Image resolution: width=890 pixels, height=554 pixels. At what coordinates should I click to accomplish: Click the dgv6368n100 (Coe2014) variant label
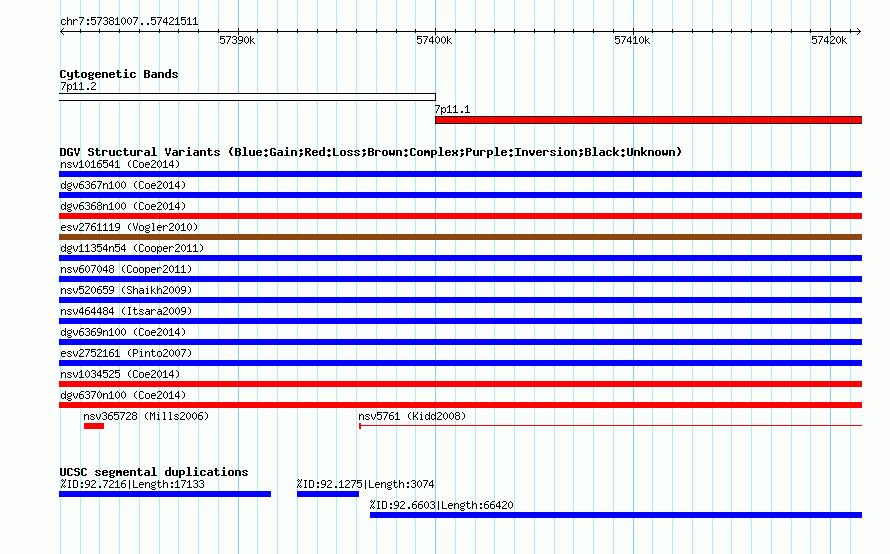(x=123, y=206)
